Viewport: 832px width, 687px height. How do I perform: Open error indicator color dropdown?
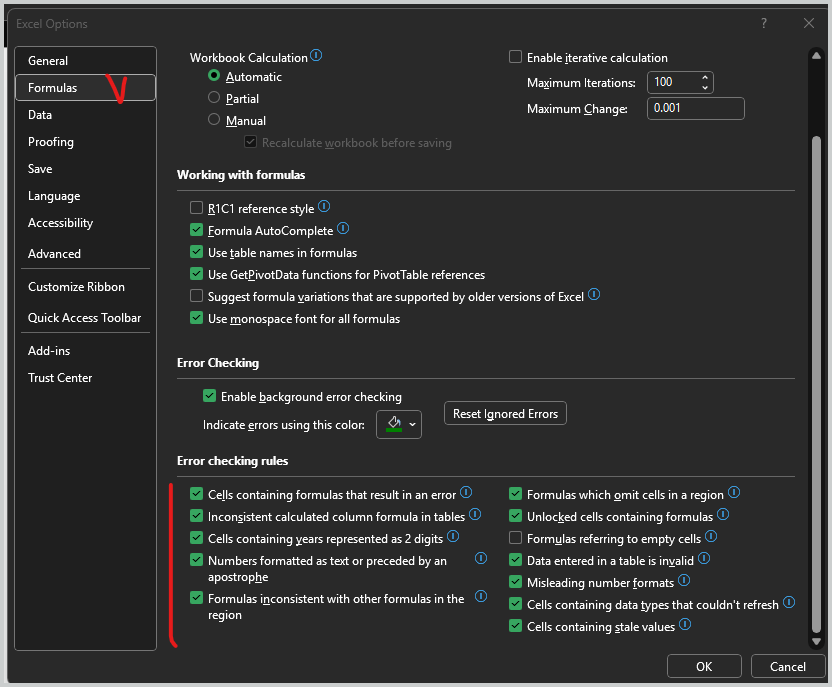[399, 424]
